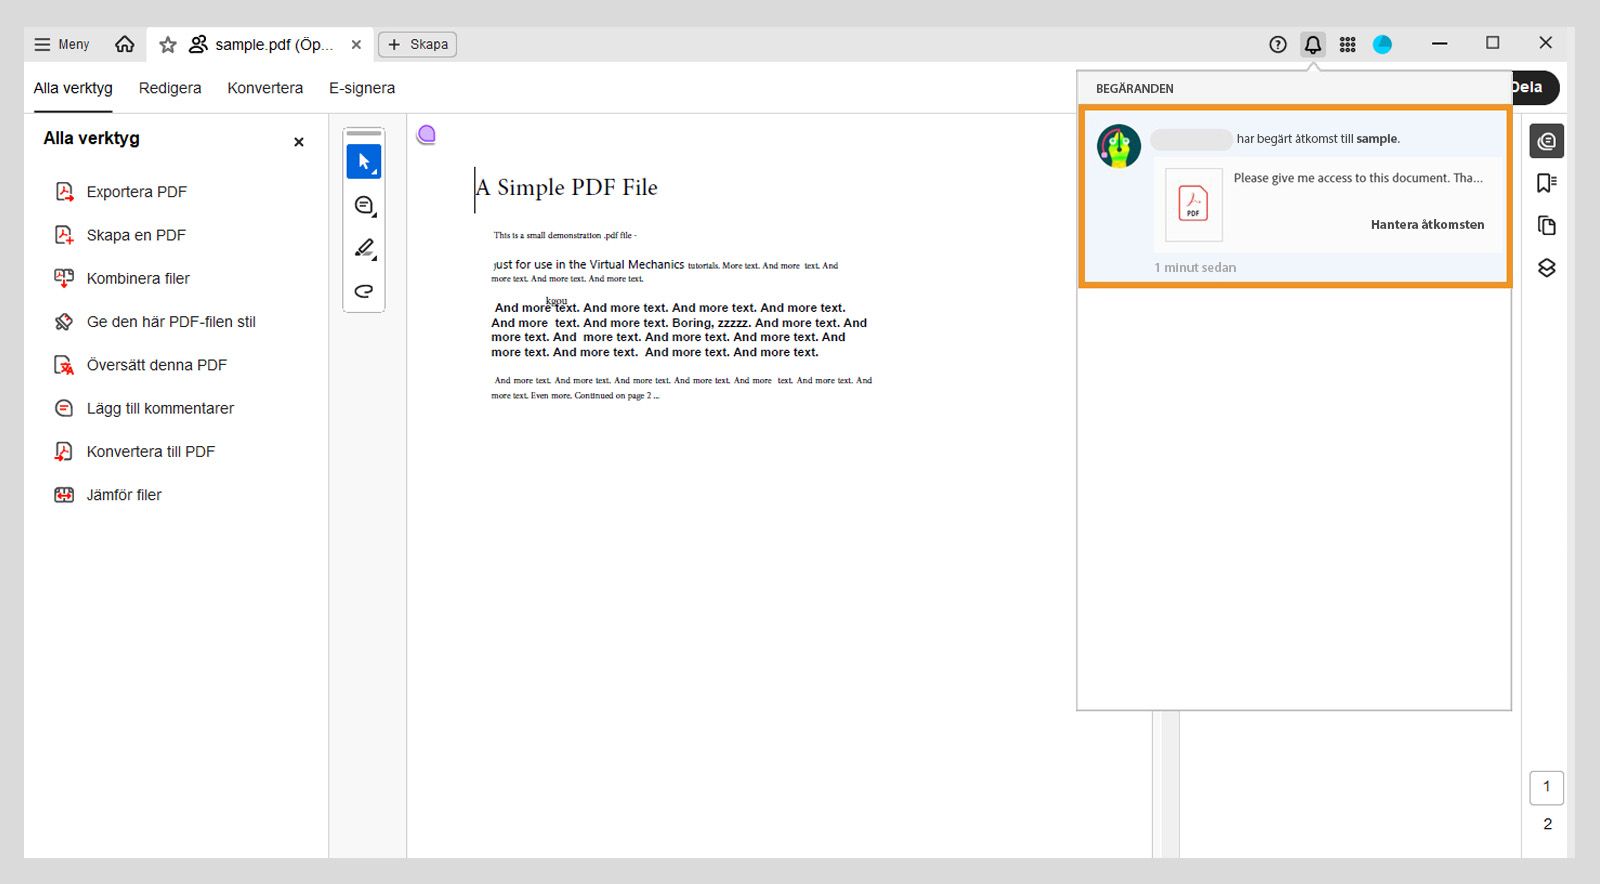Select the freehand draw loop tool
This screenshot has height=884, width=1600.
point(364,291)
